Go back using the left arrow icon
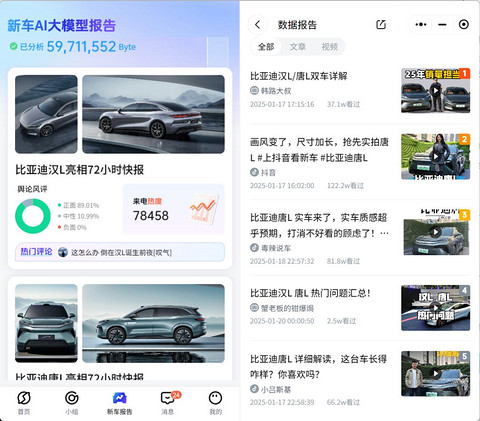 [x=257, y=25]
